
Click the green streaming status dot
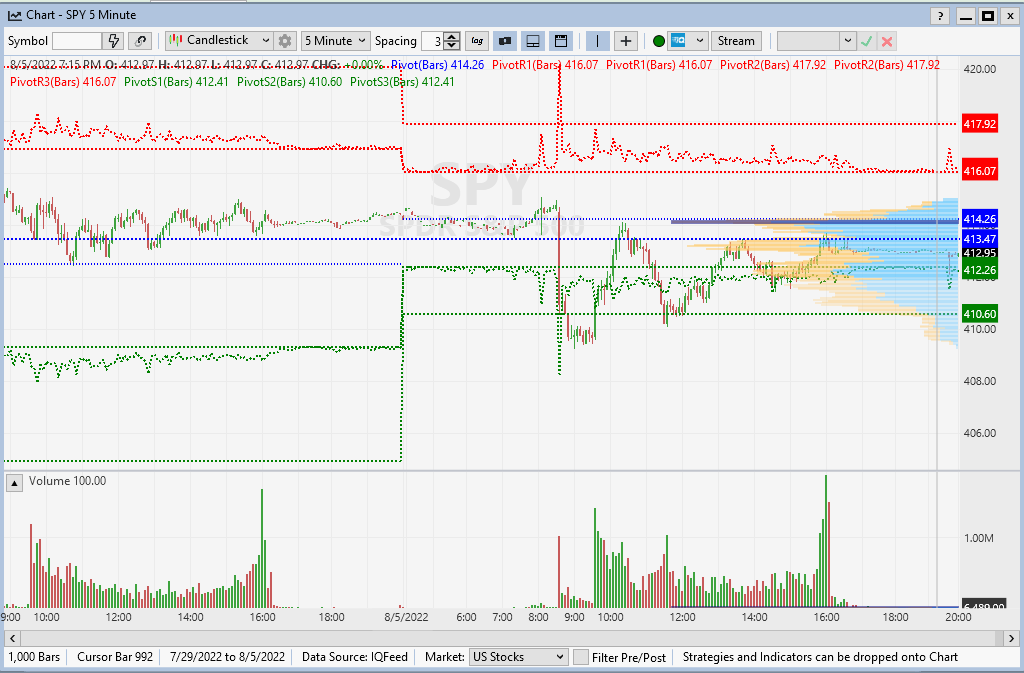pyautogui.click(x=658, y=41)
